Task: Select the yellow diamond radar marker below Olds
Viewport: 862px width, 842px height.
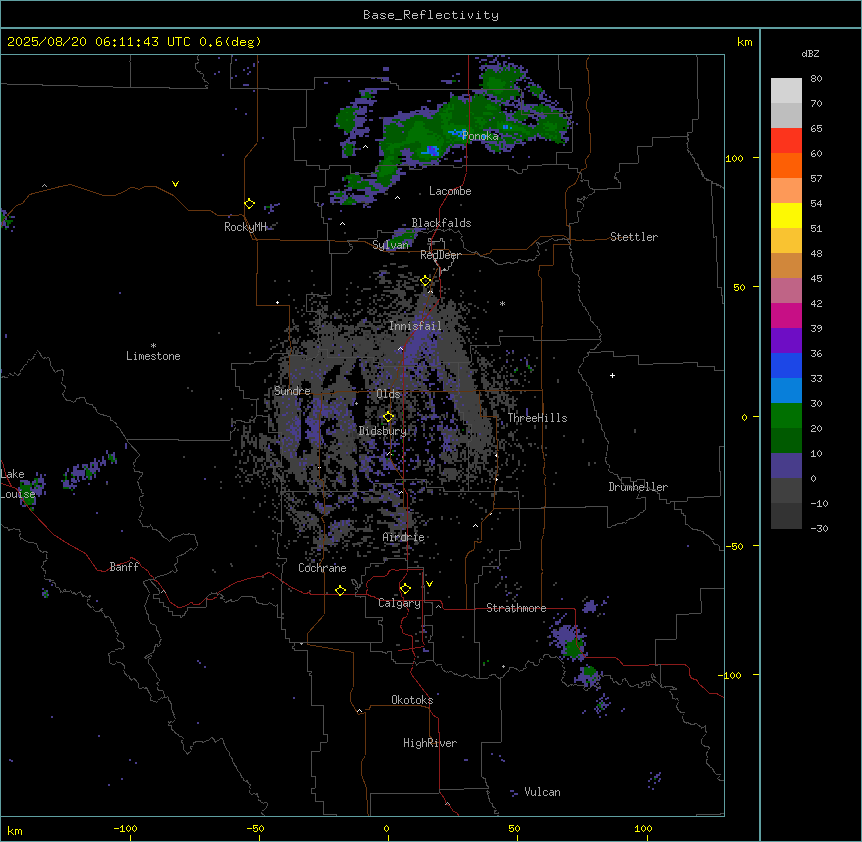Action: [x=388, y=417]
